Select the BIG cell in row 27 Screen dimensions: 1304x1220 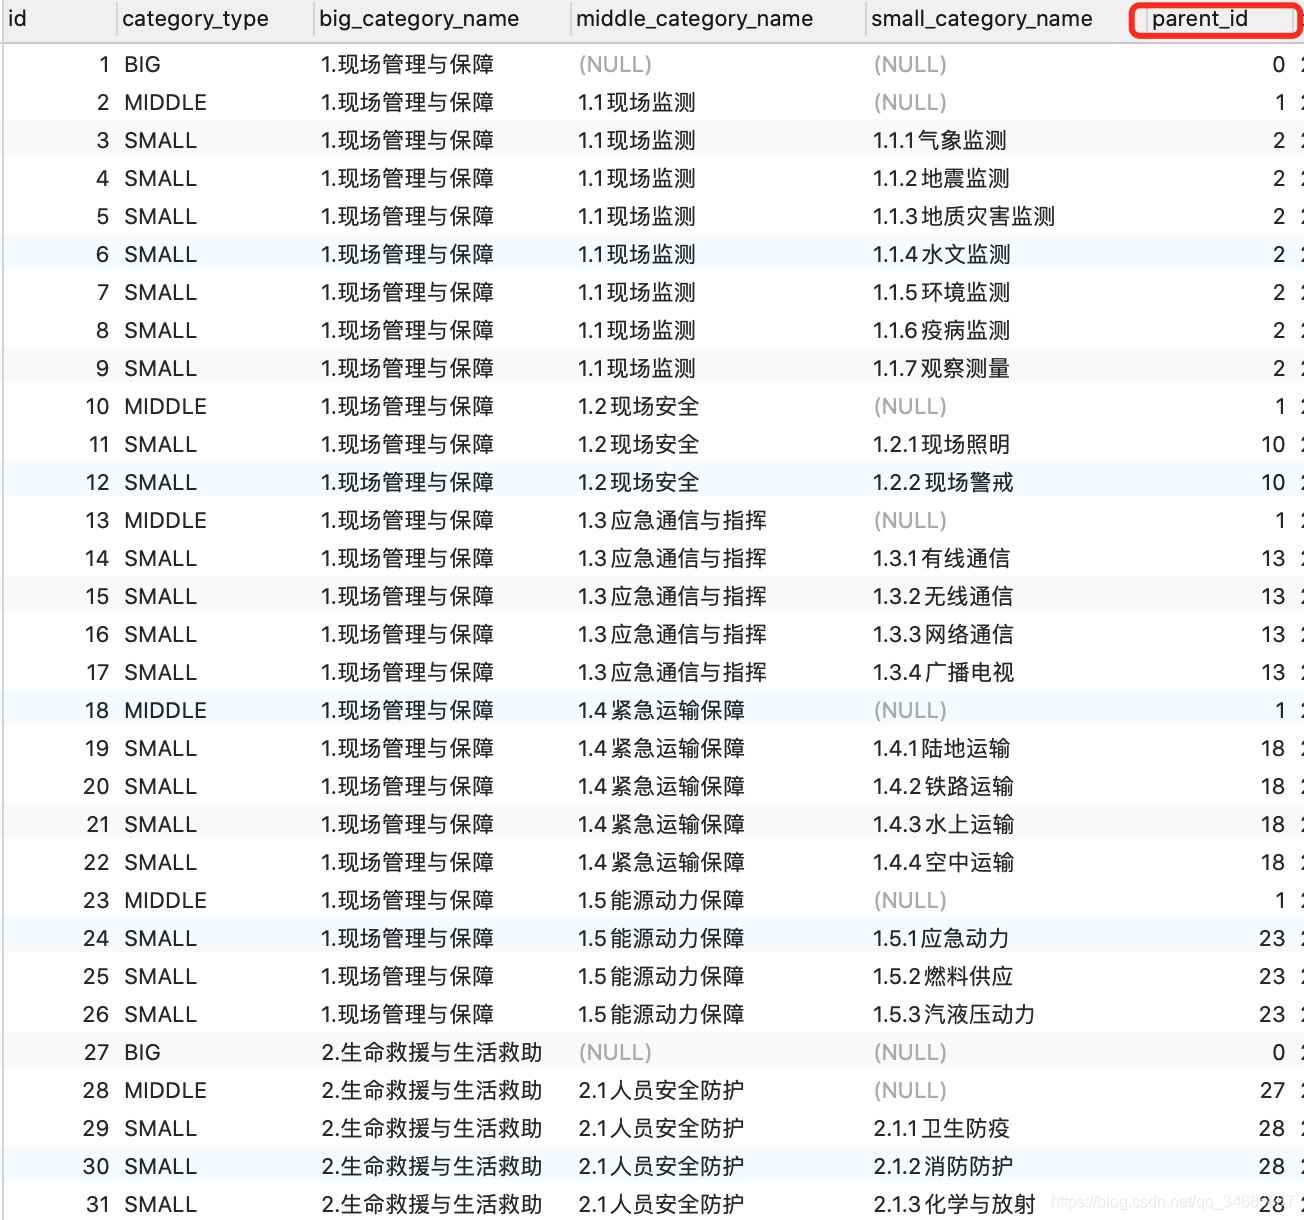coord(141,1052)
